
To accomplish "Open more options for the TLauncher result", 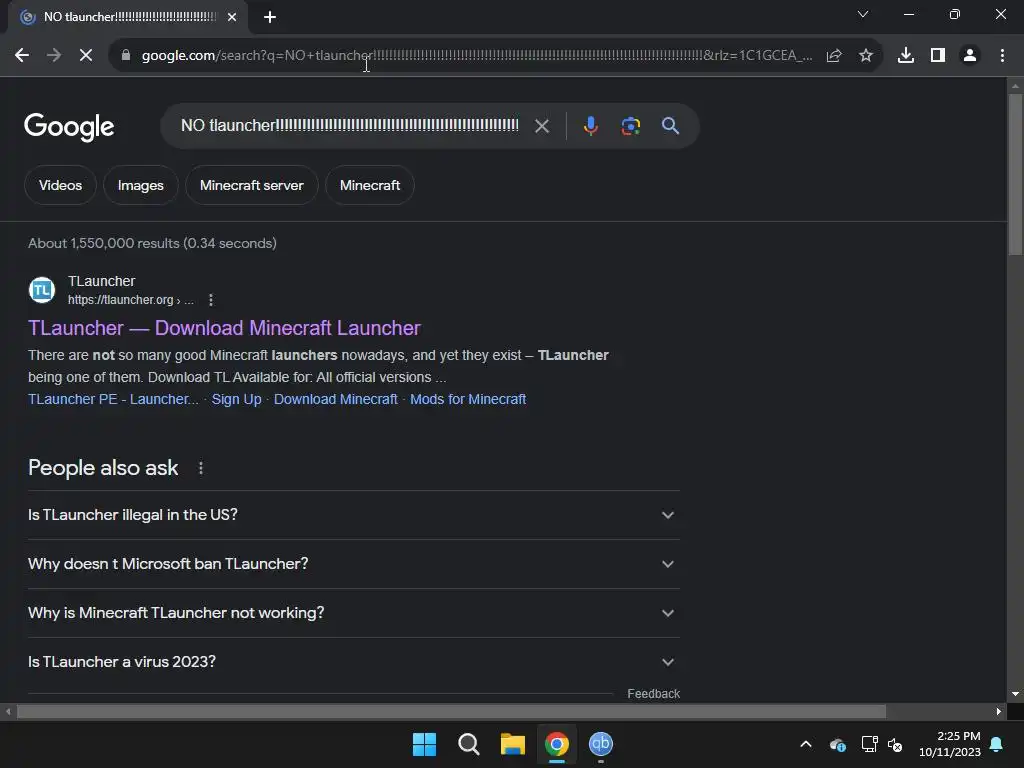I will 210,300.
